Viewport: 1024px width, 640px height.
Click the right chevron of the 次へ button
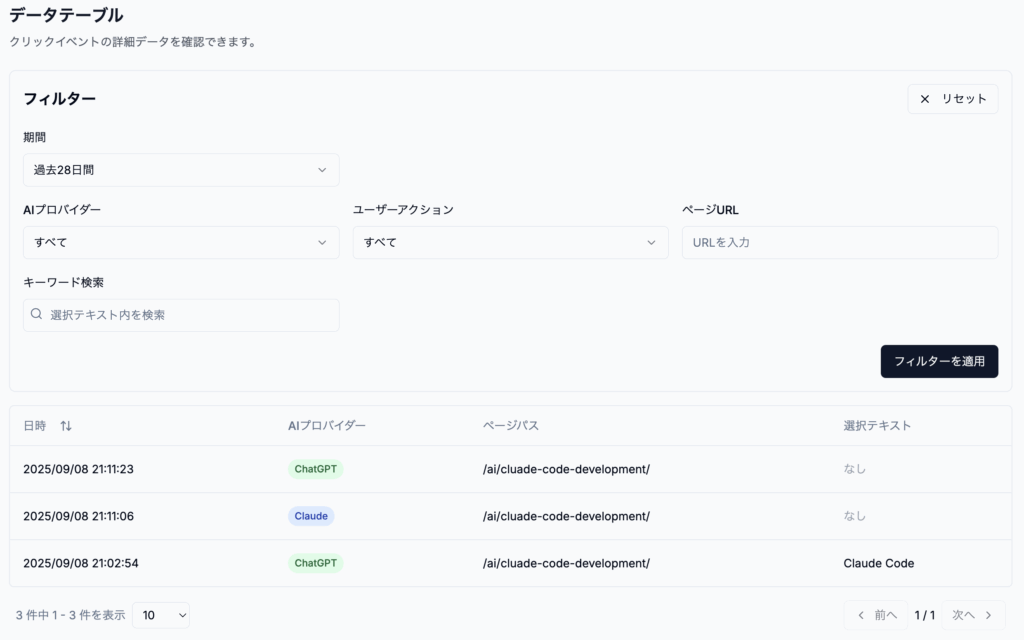988,615
